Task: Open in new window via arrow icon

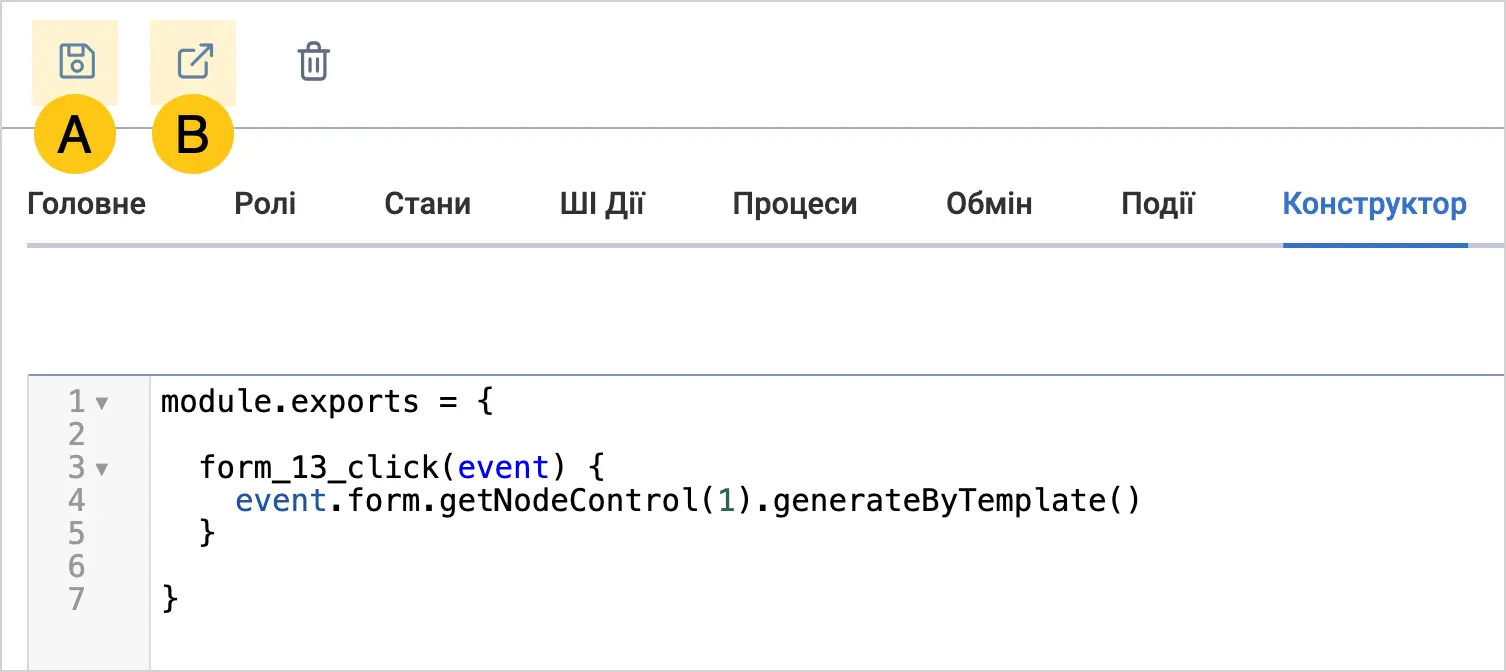Action: [x=194, y=62]
